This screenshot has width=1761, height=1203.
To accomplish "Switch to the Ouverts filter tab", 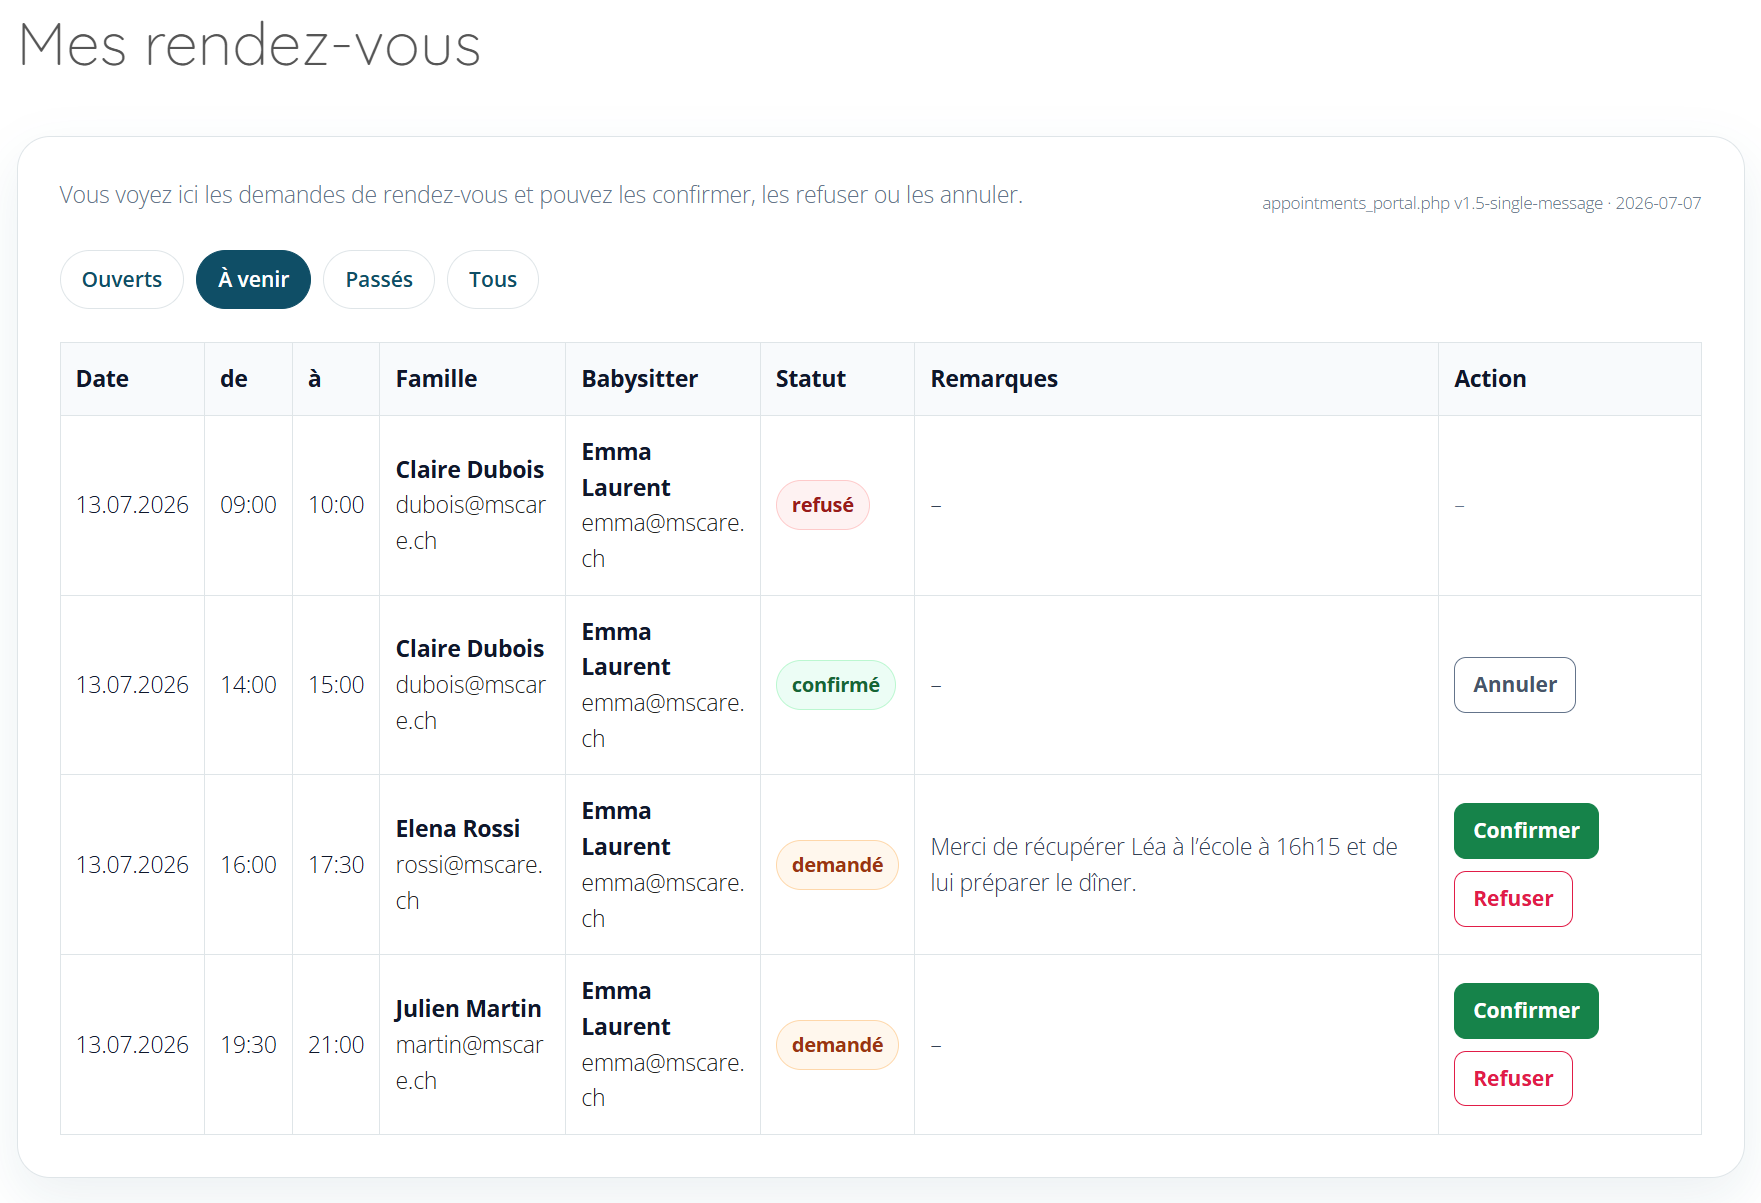I will pyautogui.click(x=122, y=279).
